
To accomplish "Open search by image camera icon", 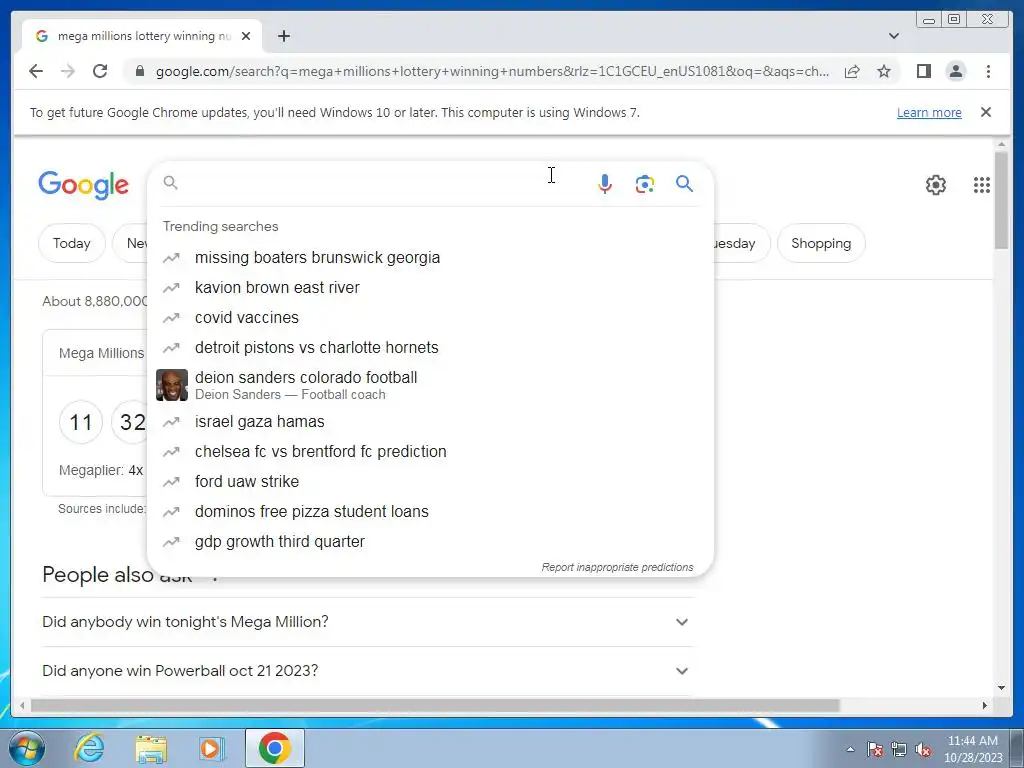I will point(645,184).
